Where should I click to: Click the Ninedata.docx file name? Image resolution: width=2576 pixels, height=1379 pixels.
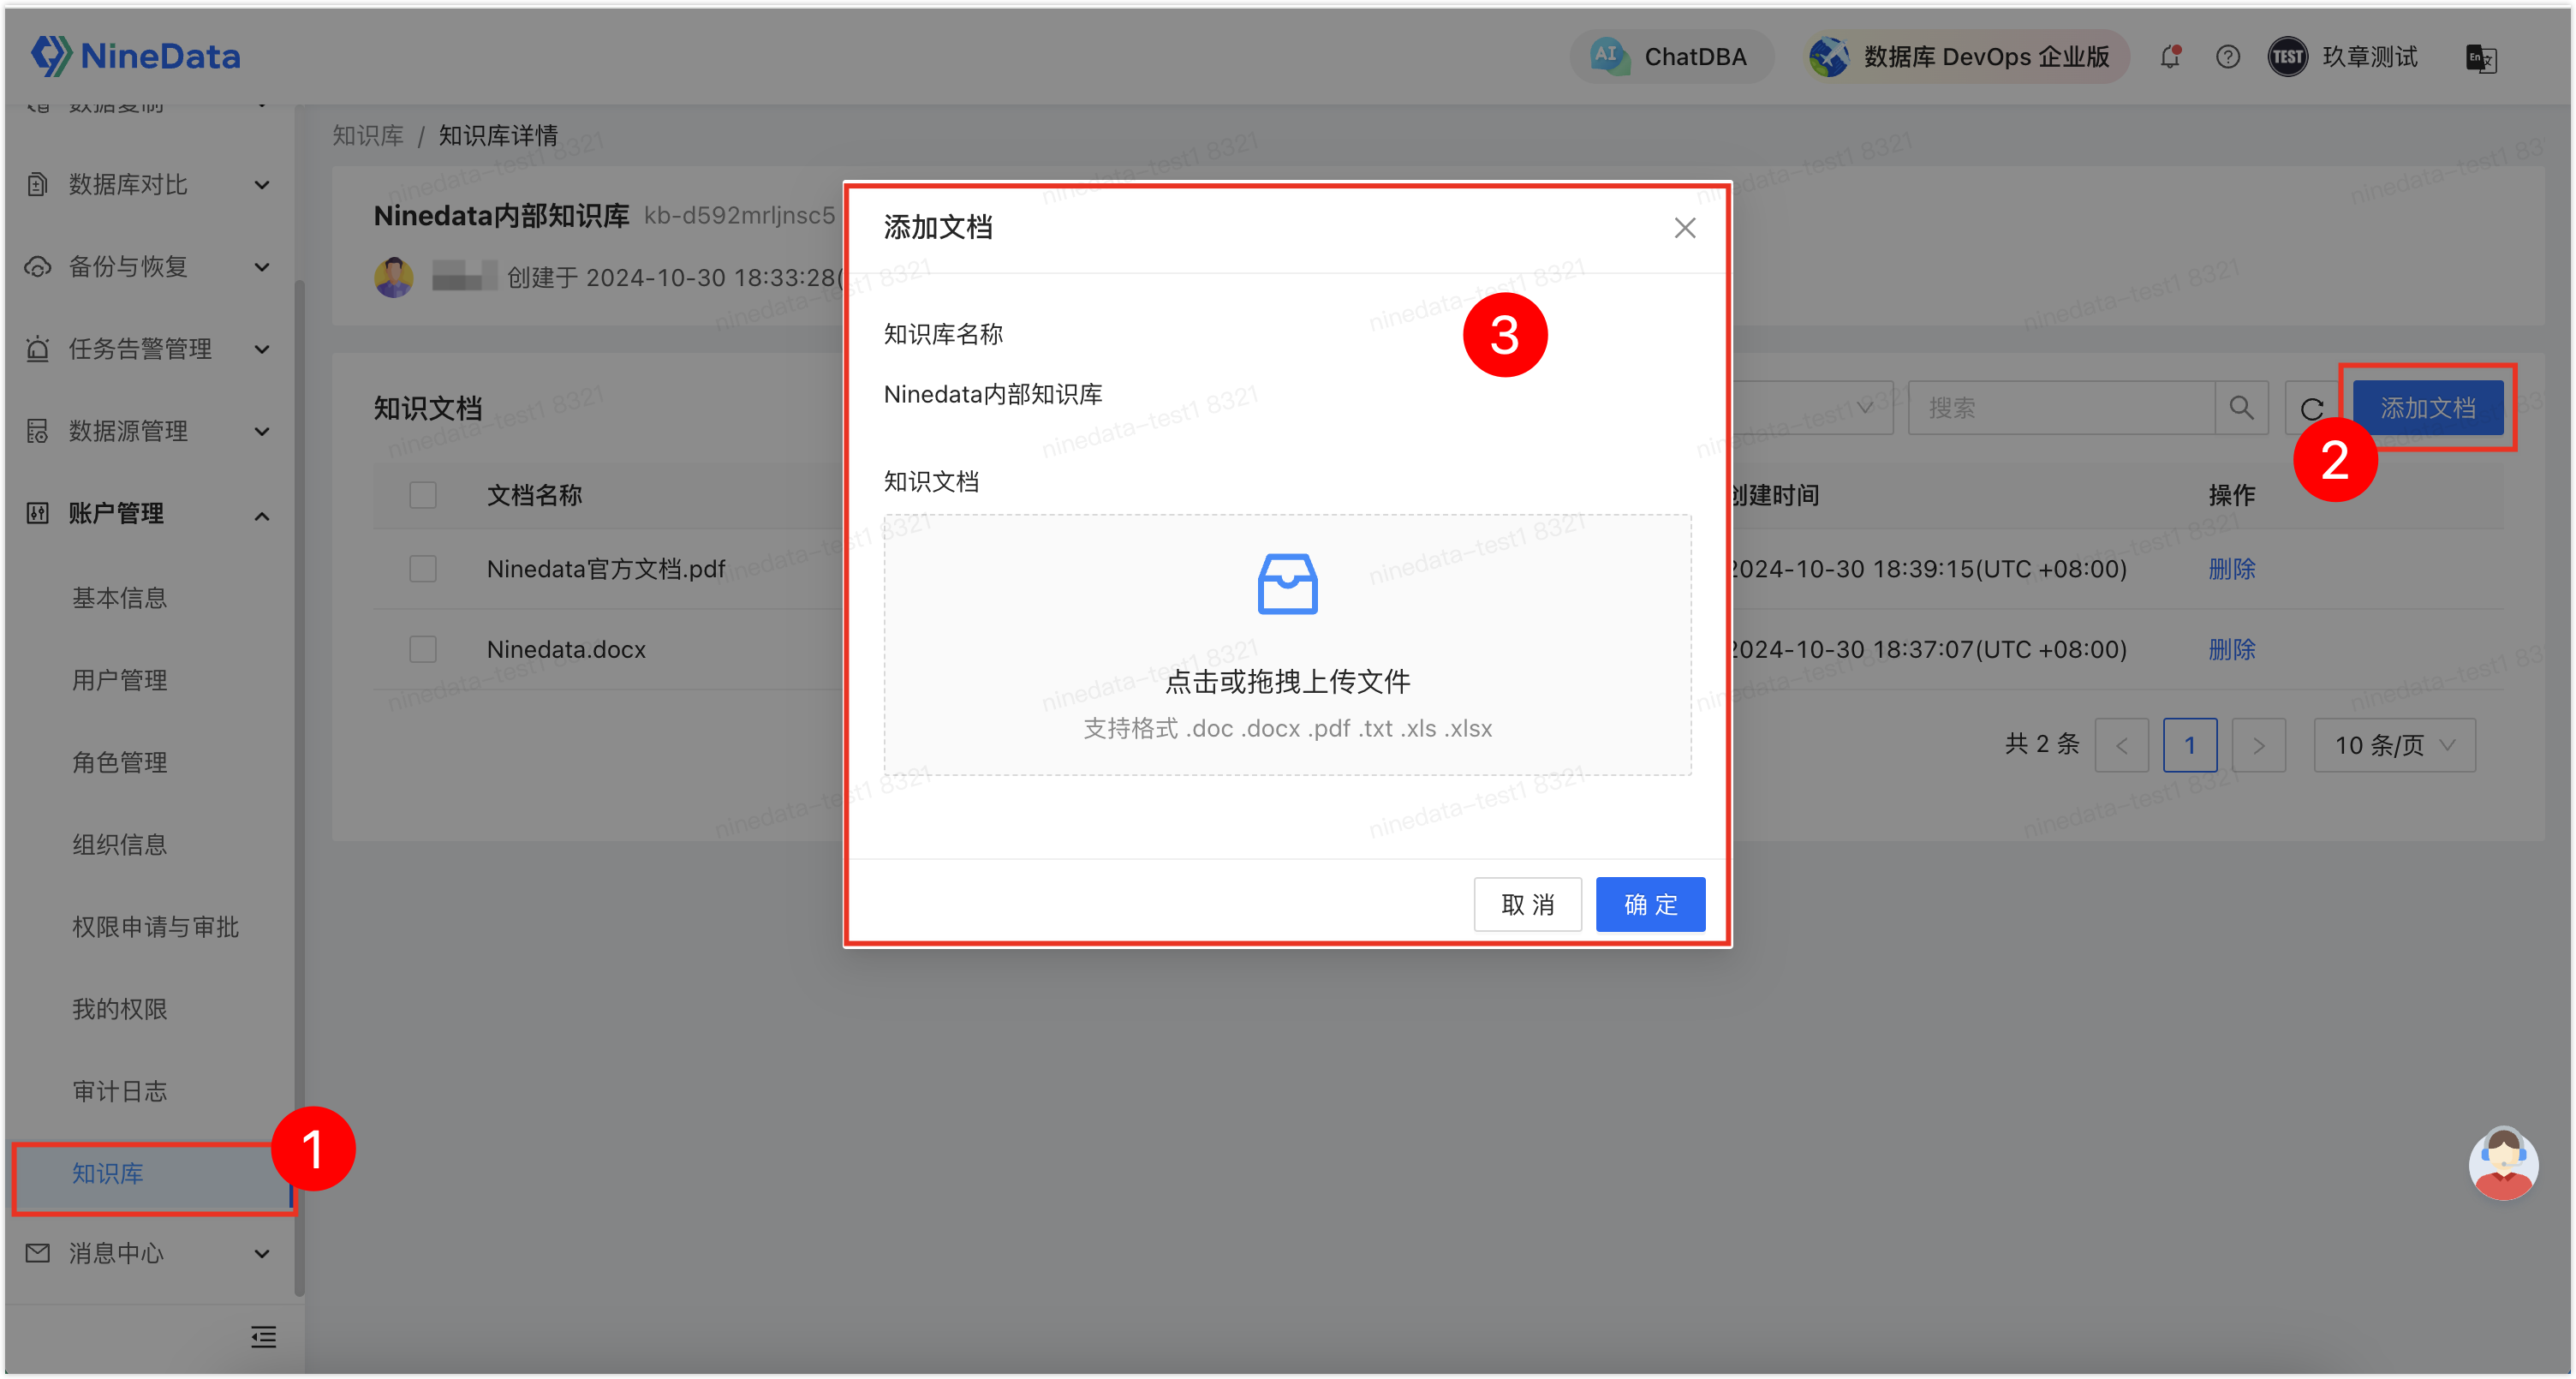coord(566,649)
